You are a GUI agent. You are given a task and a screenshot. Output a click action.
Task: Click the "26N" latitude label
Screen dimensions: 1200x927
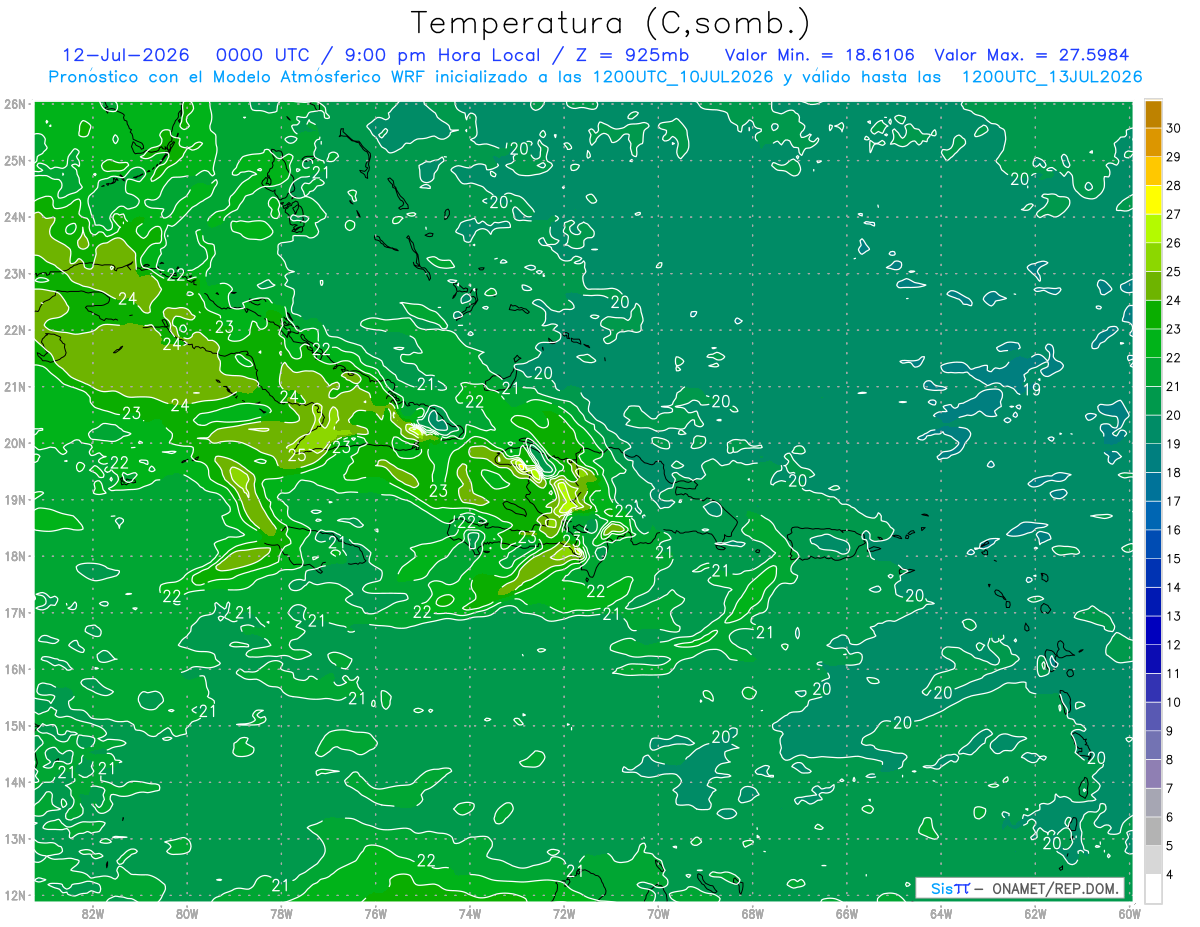(x=15, y=104)
